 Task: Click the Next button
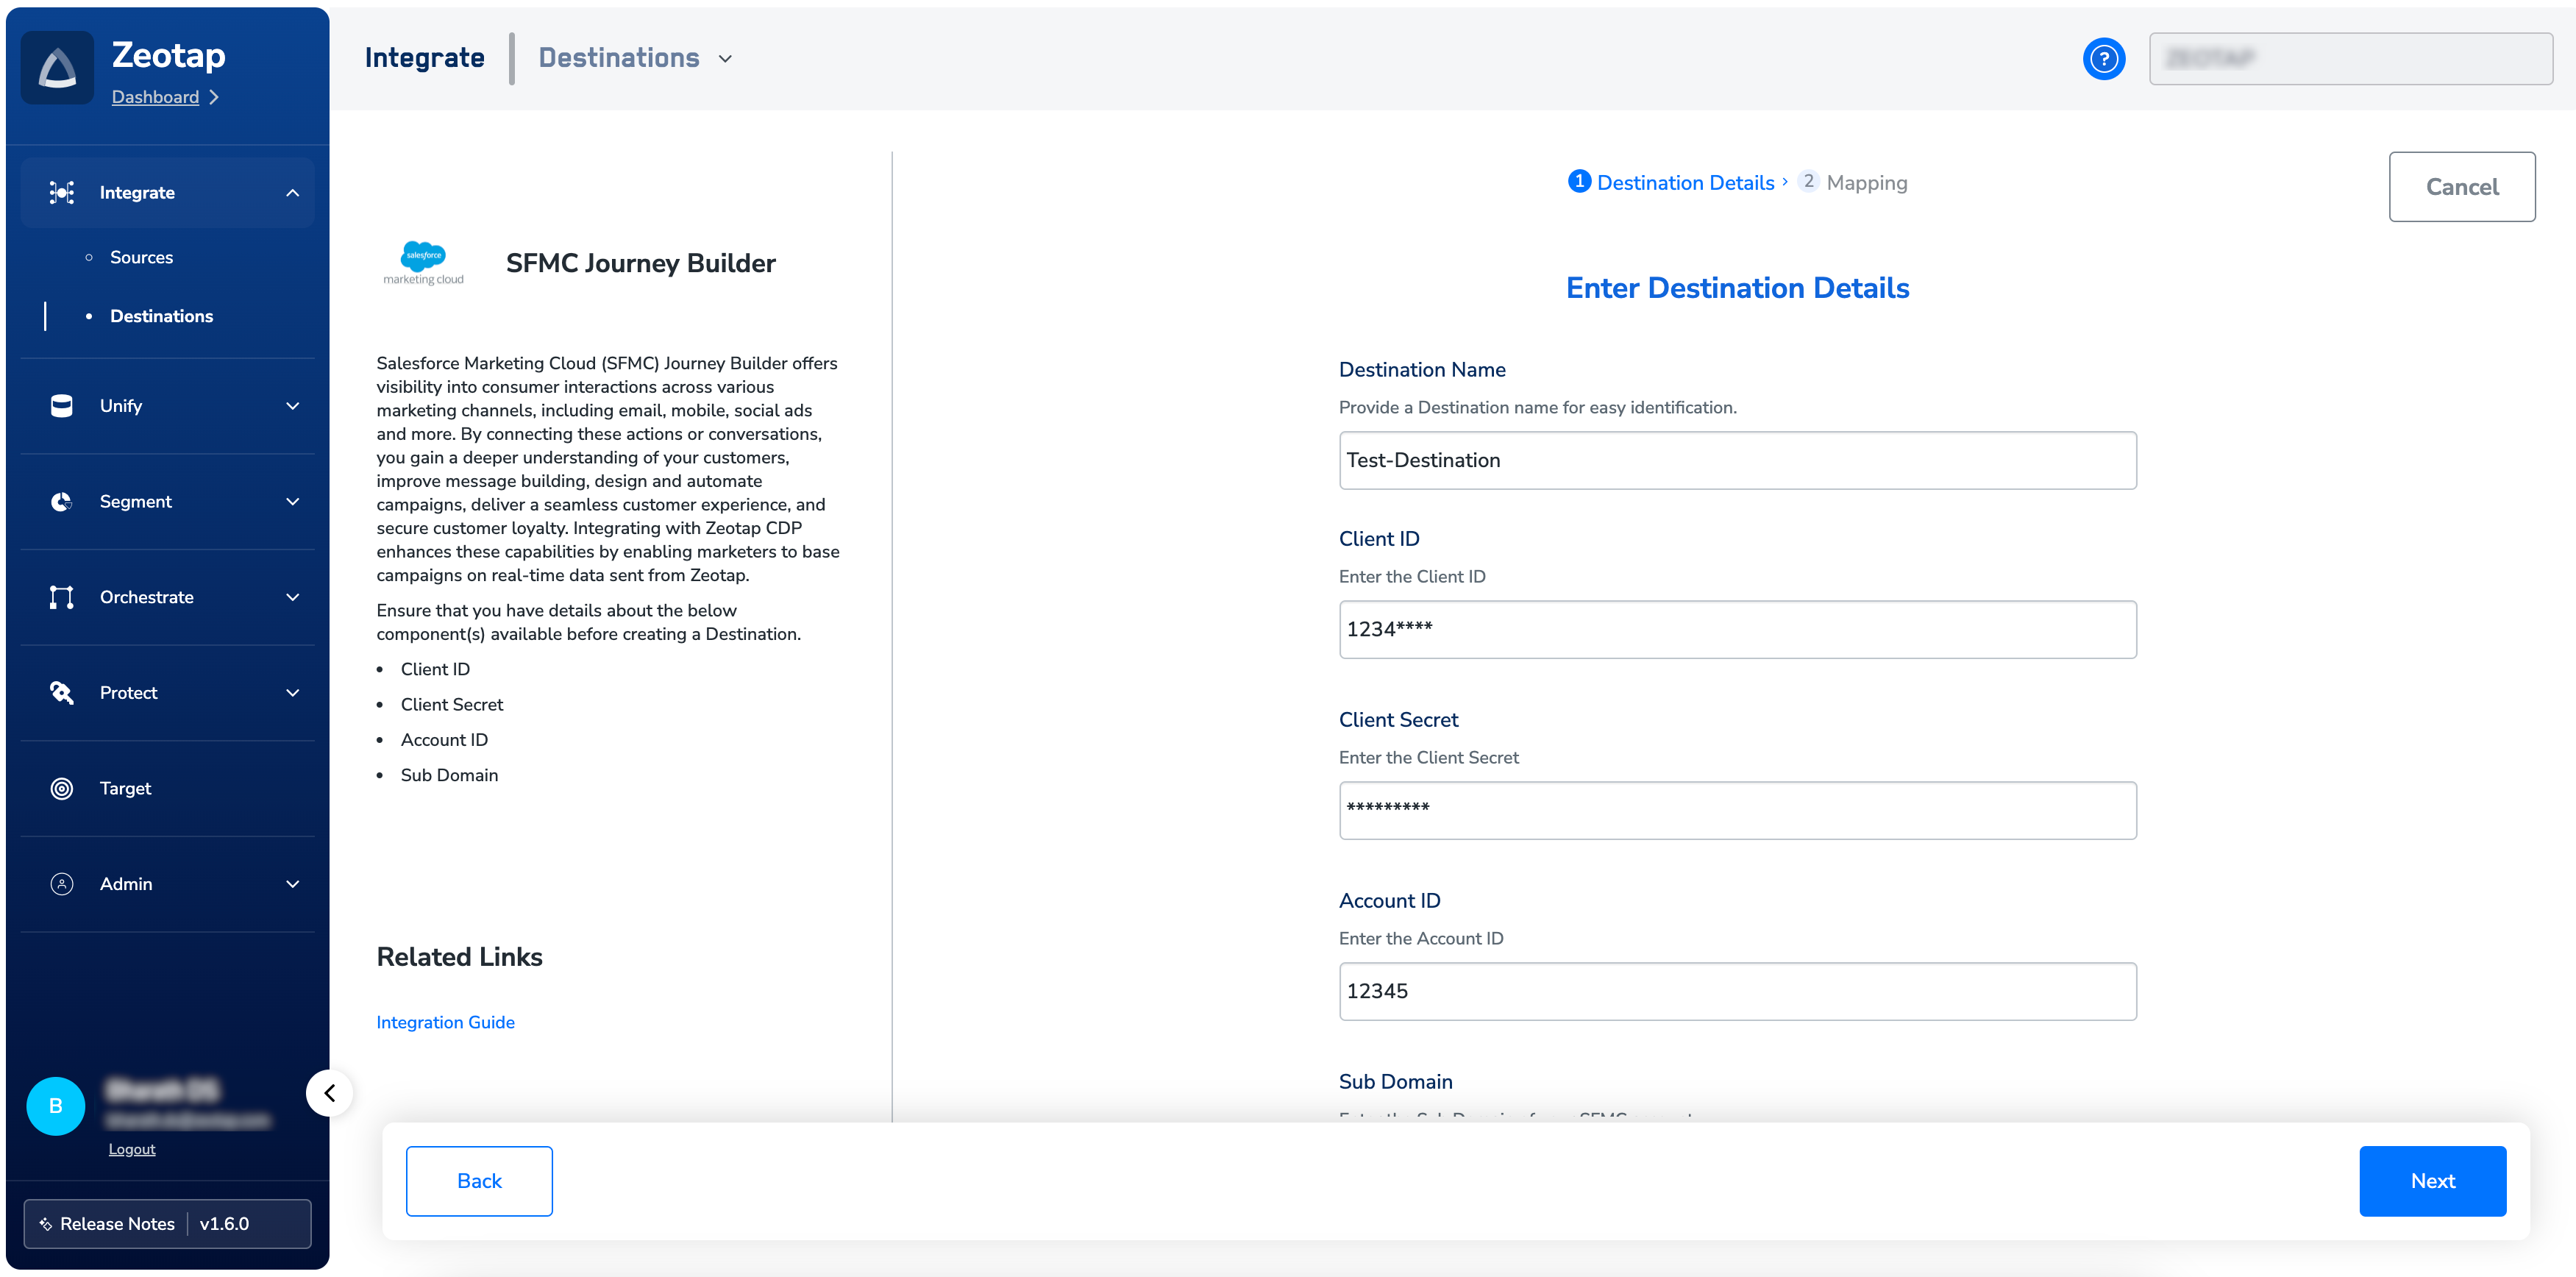[2431, 1181]
